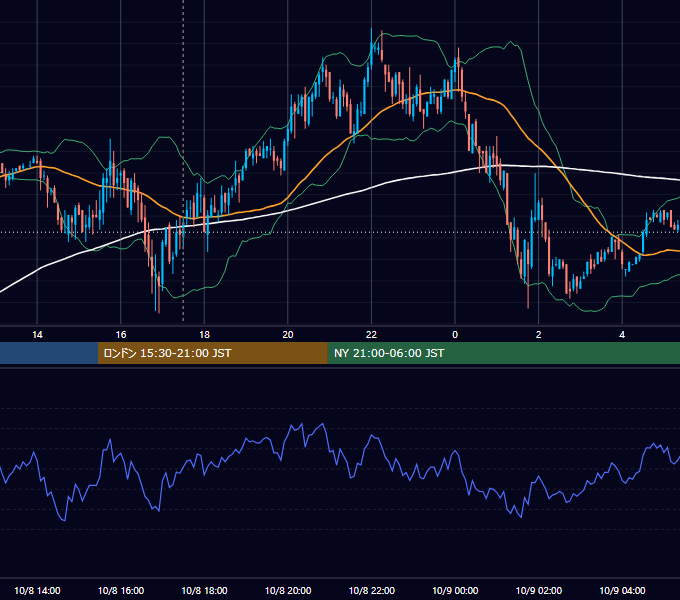Click the 10/8 14:00 time label
Screen dimensions: 680x600
(x=37, y=590)
